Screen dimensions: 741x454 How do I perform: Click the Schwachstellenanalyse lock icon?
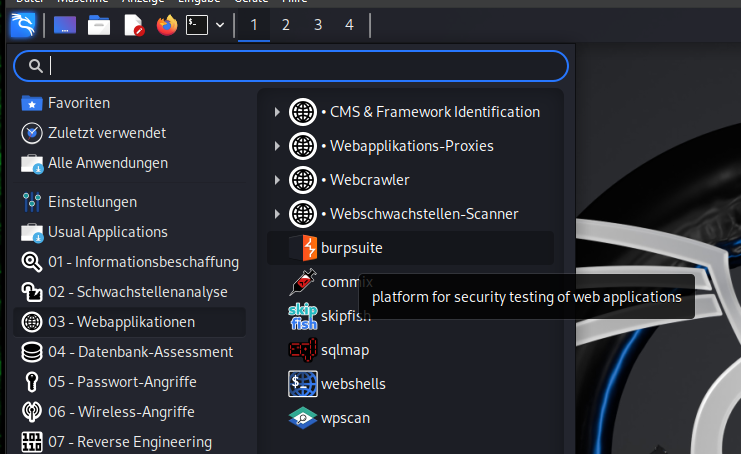(32, 292)
